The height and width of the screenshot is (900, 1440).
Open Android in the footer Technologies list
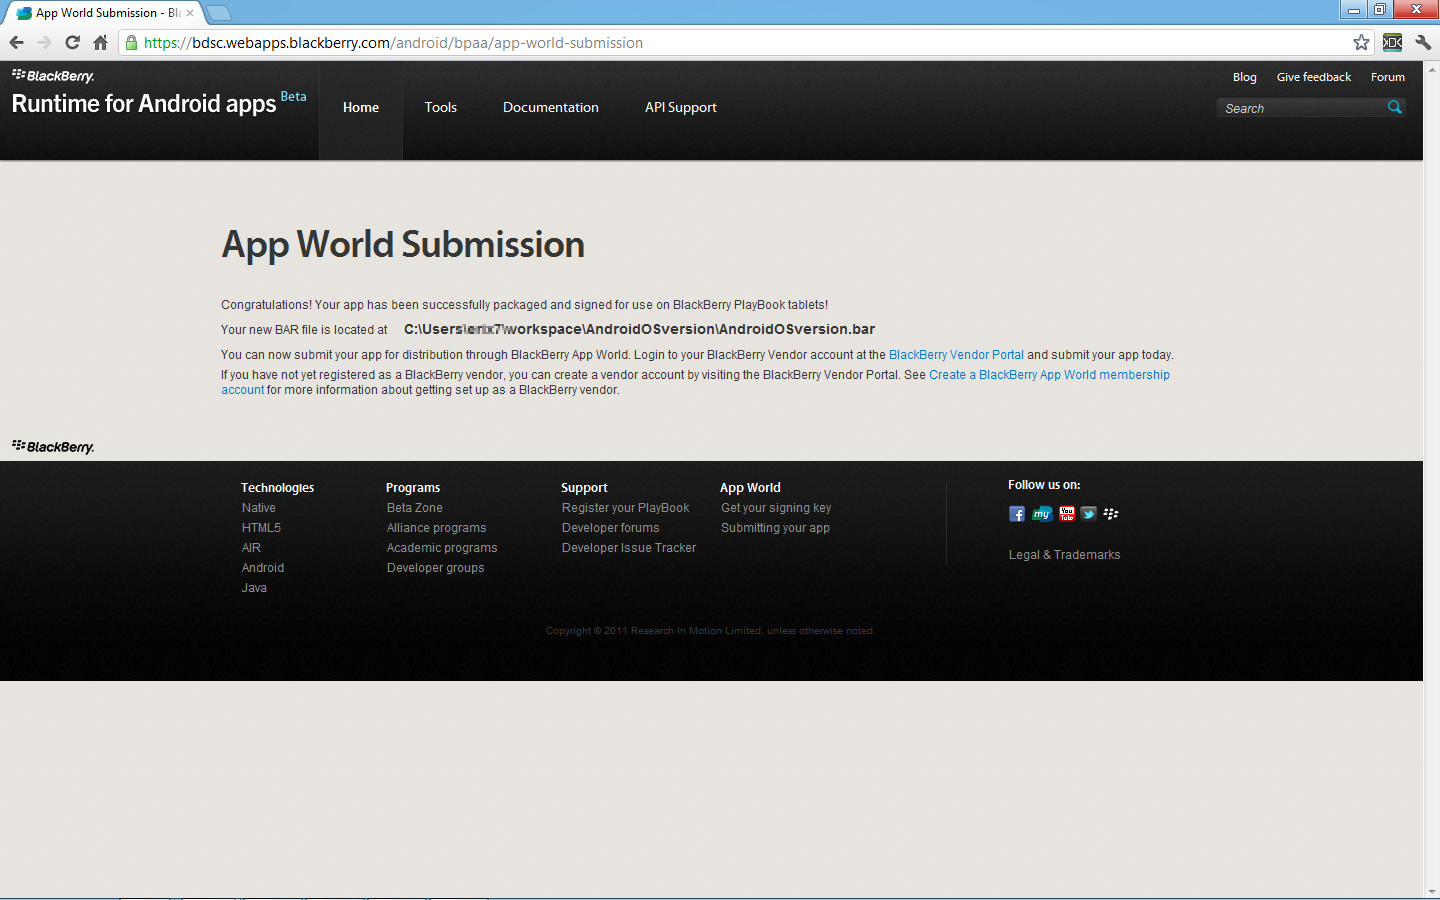click(x=263, y=568)
